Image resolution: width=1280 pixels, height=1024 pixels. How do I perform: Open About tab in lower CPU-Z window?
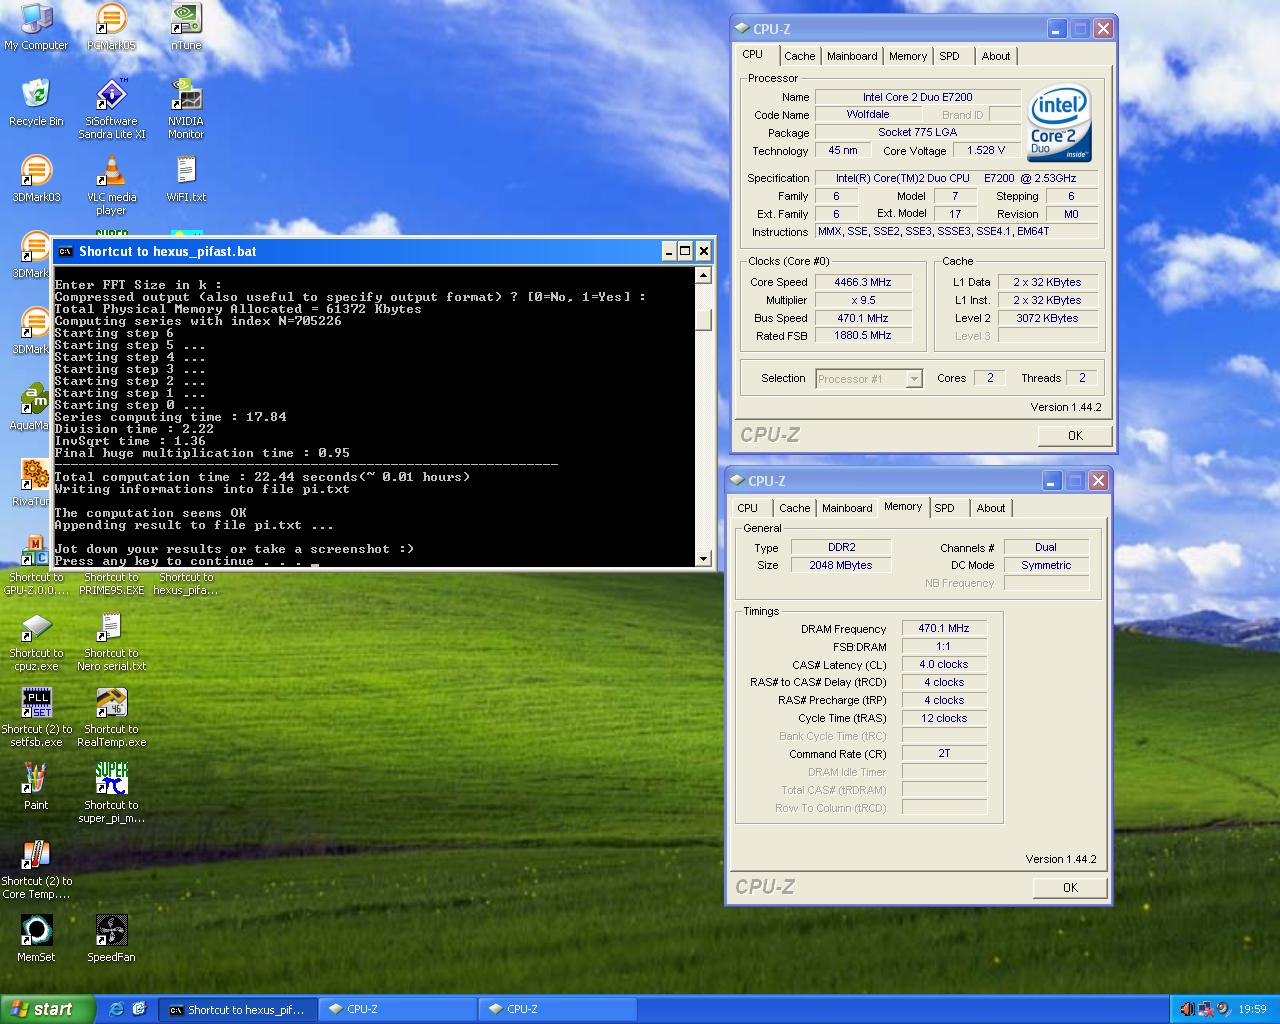point(990,508)
